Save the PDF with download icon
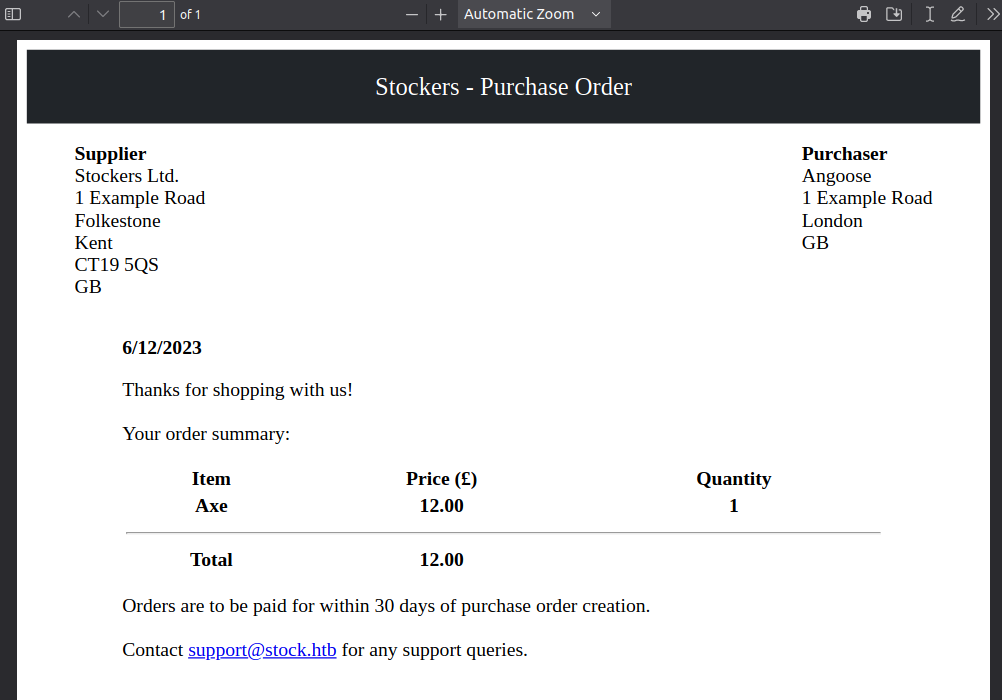 point(894,14)
